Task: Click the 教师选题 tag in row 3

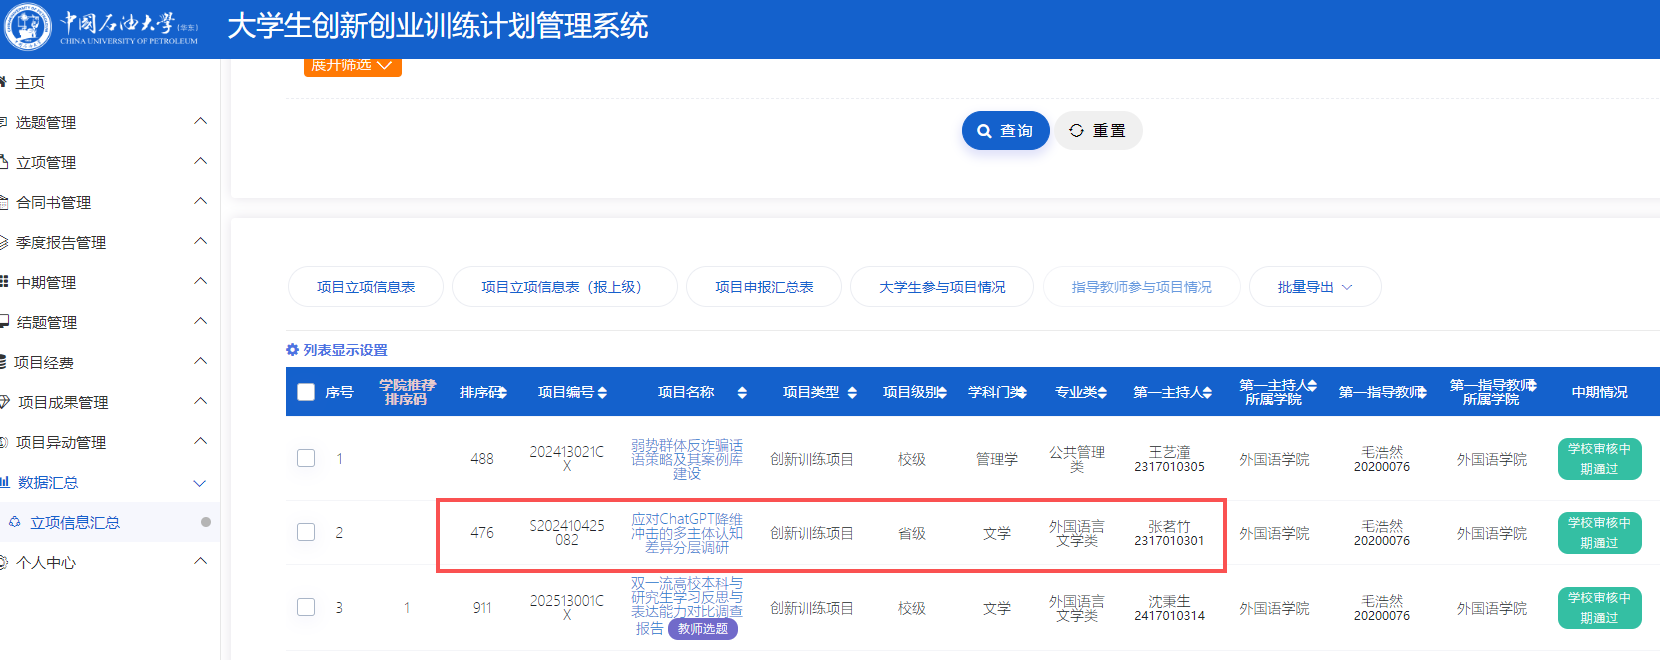Action: coord(702,629)
